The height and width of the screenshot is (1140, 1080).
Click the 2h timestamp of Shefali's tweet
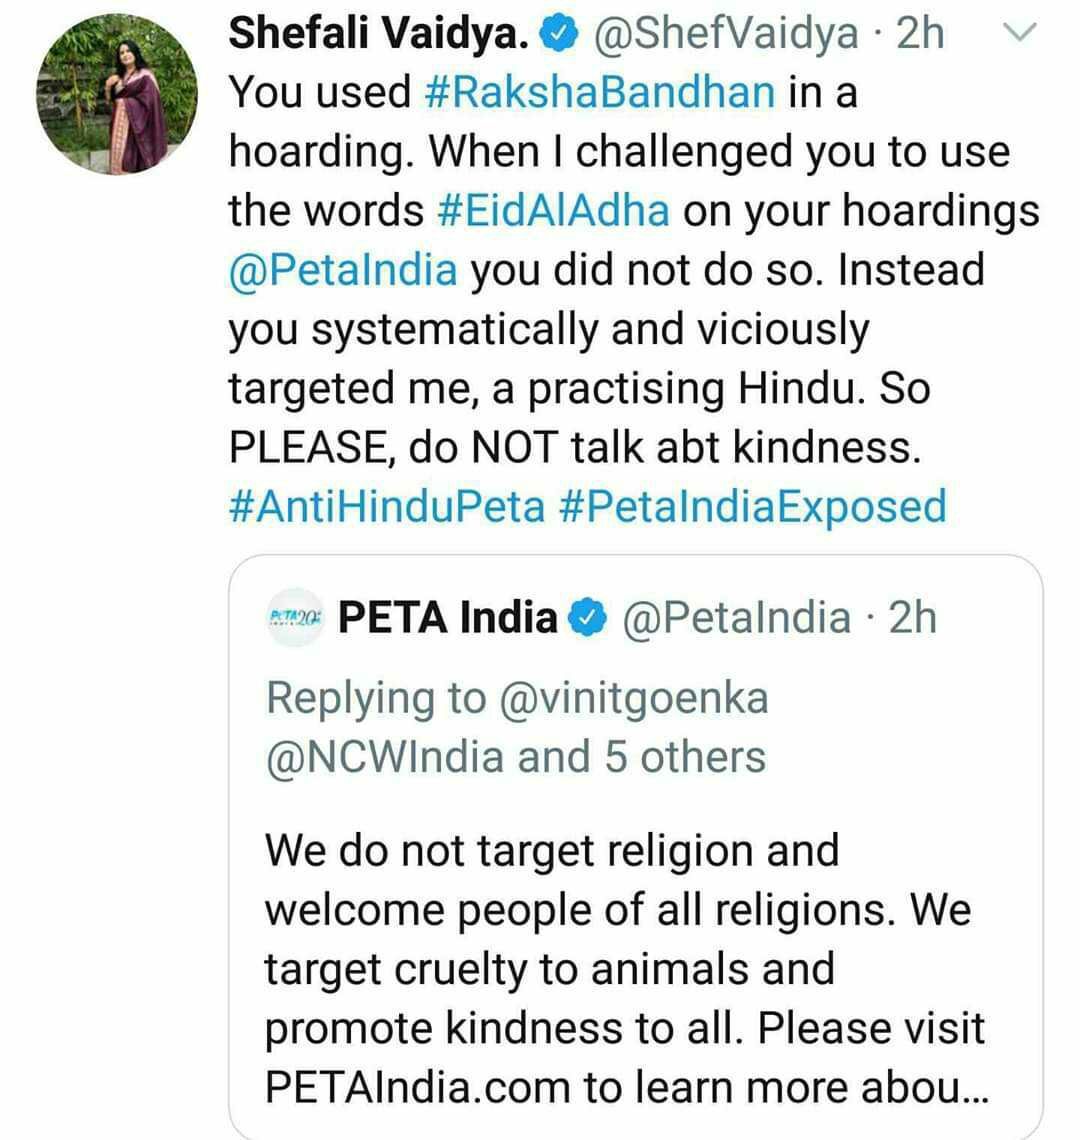click(x=920, y=33)
